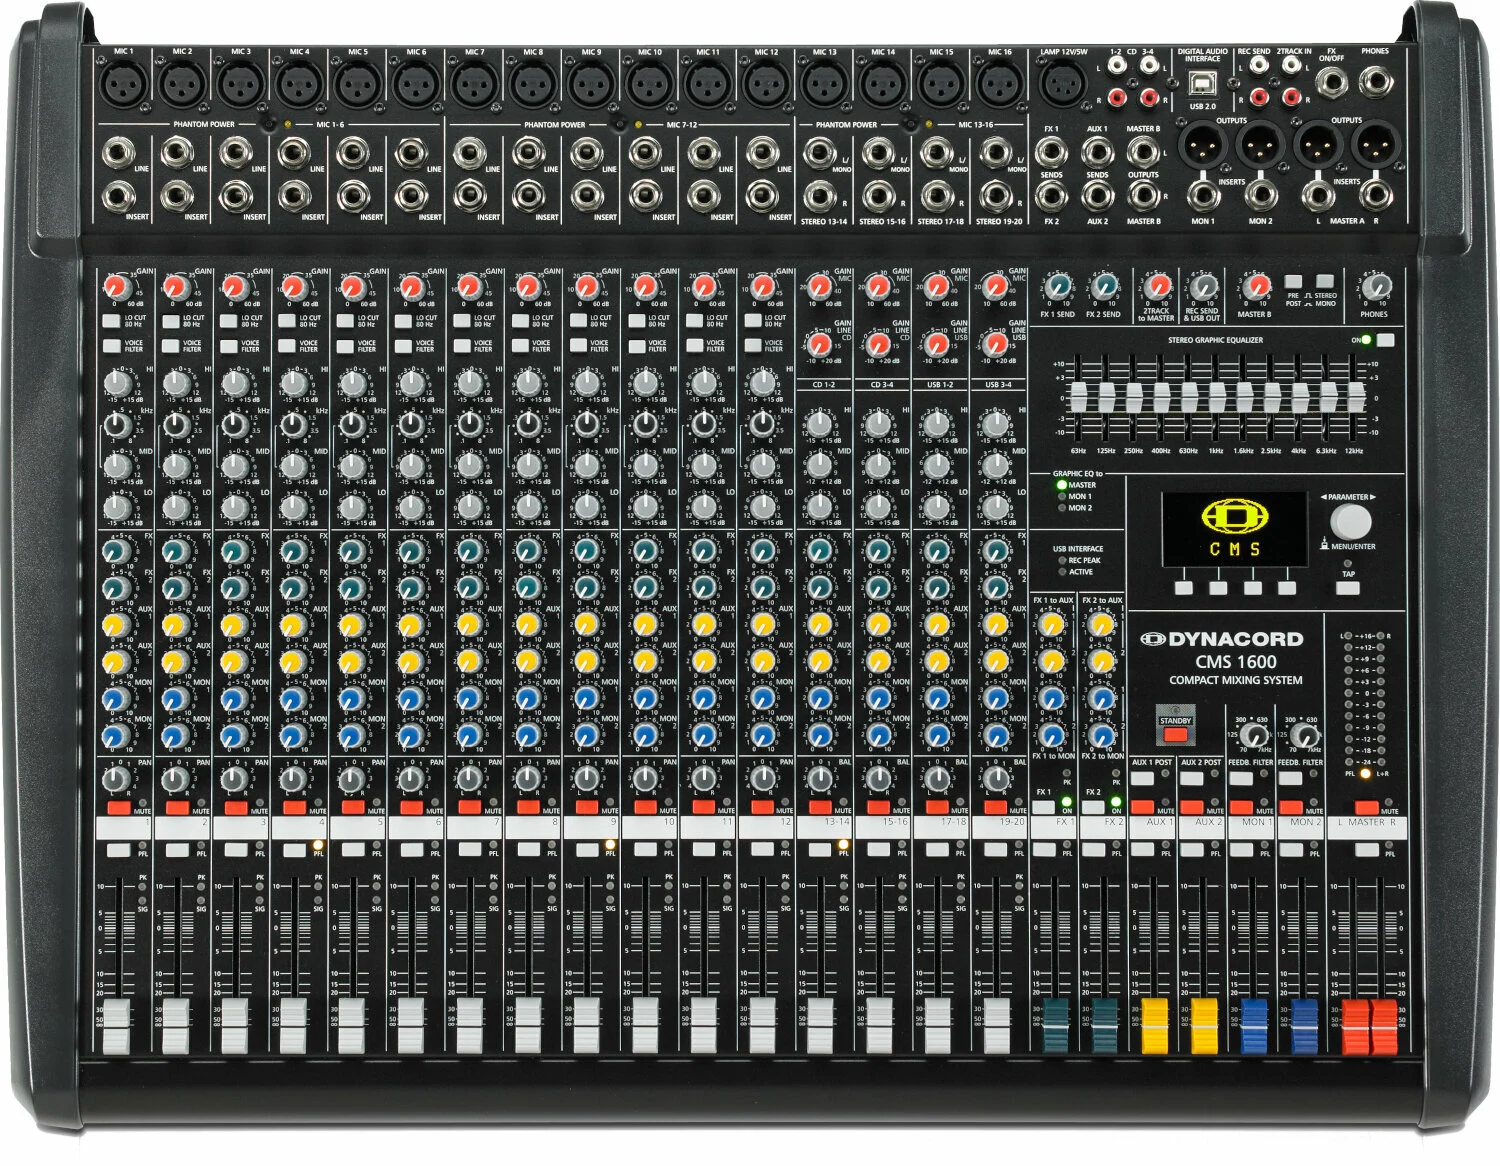Enable MON 1 FEEDB. FILTER button
This screenshot has height=1166, width=1500.
tap(1241, 779)
